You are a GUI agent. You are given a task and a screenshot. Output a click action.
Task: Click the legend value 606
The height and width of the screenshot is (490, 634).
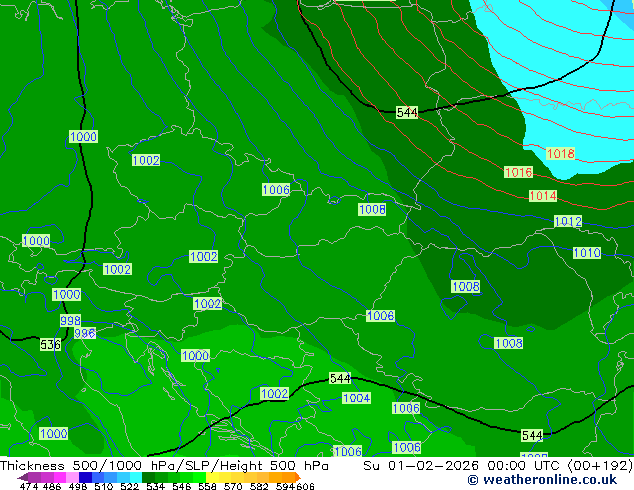pos(305,486)
